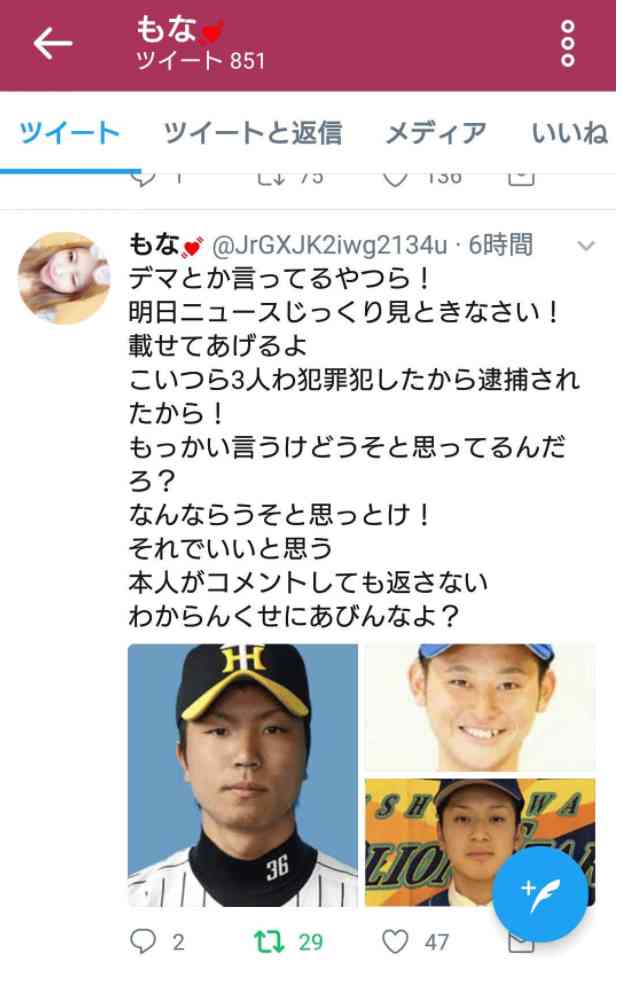Tap the back arrow in header

click(53, 44)
